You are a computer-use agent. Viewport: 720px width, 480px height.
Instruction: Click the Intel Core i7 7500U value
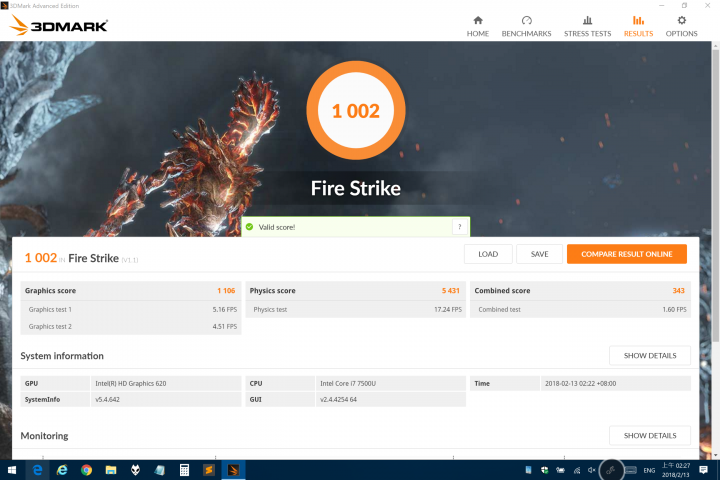coord(348,384)
